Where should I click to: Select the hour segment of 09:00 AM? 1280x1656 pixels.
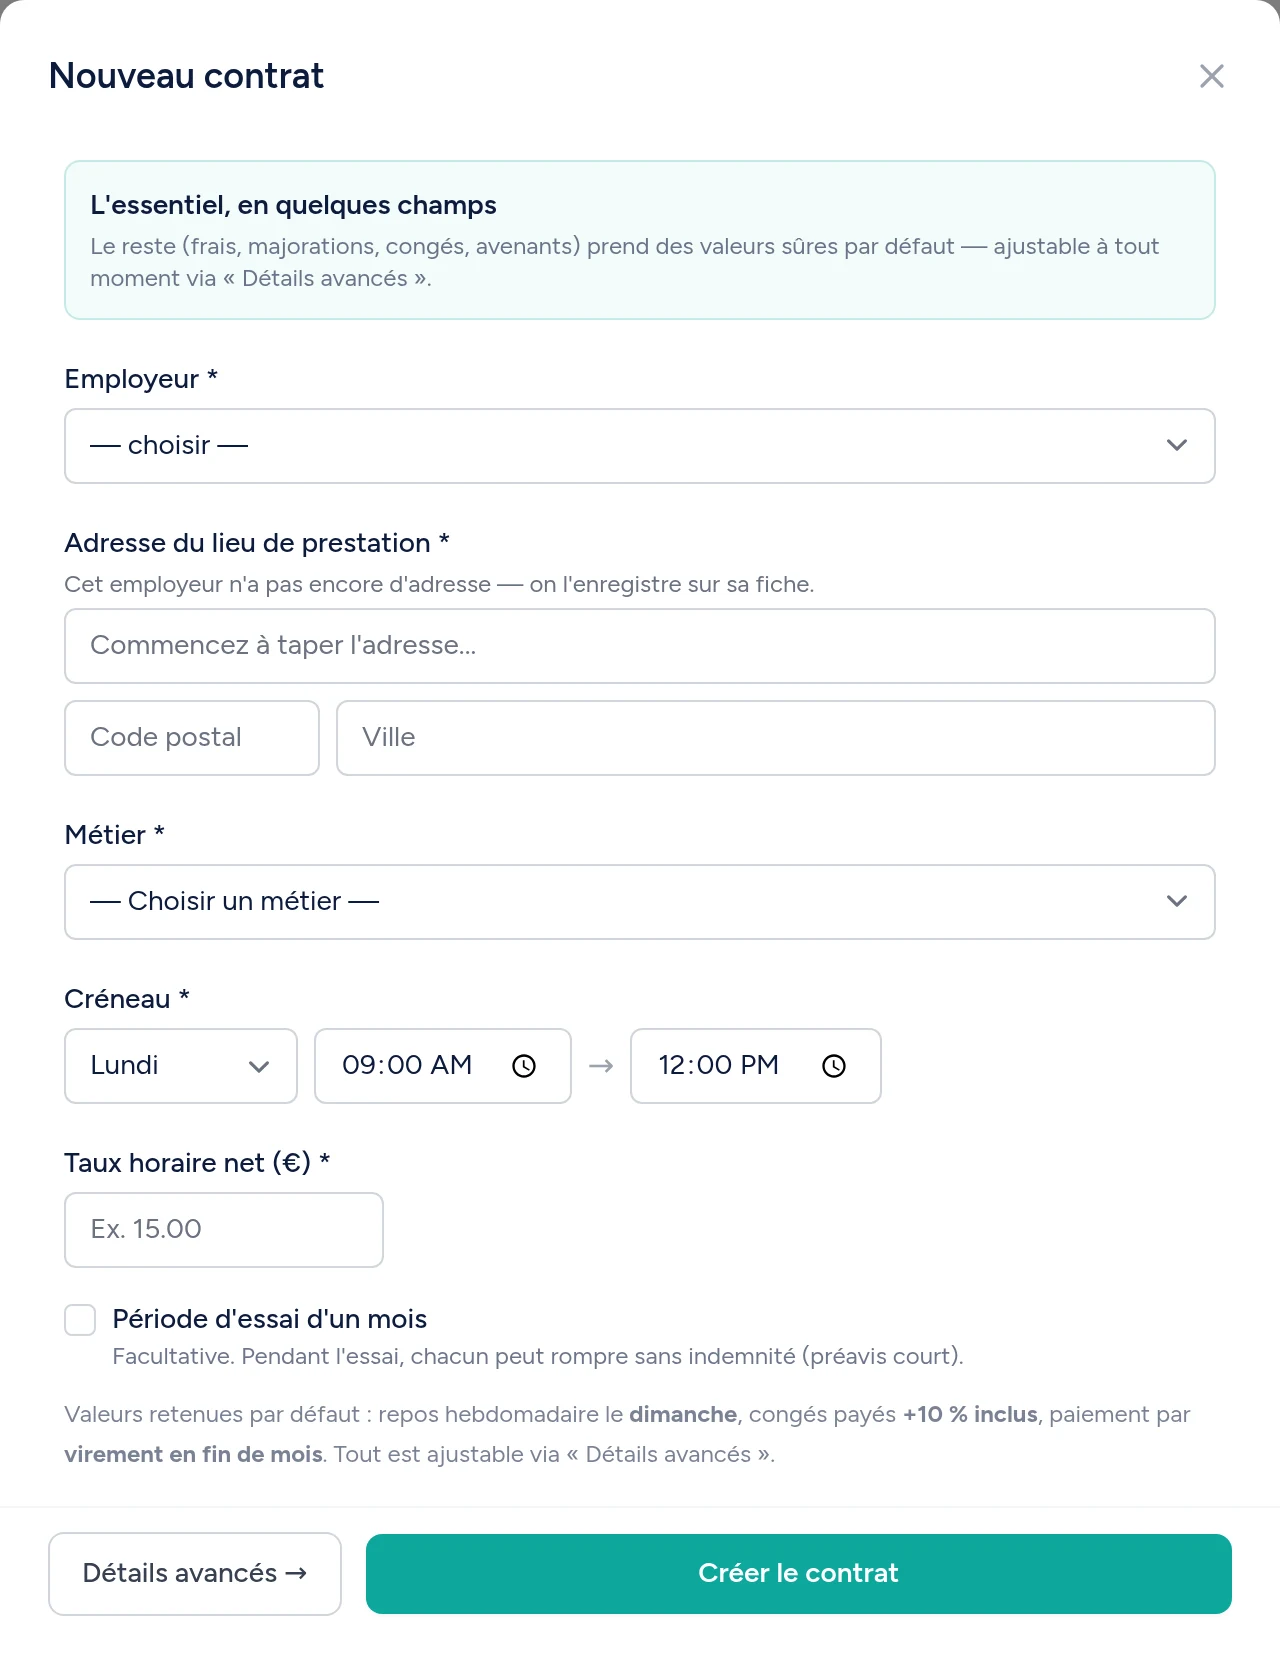(x=359, y=1065)
